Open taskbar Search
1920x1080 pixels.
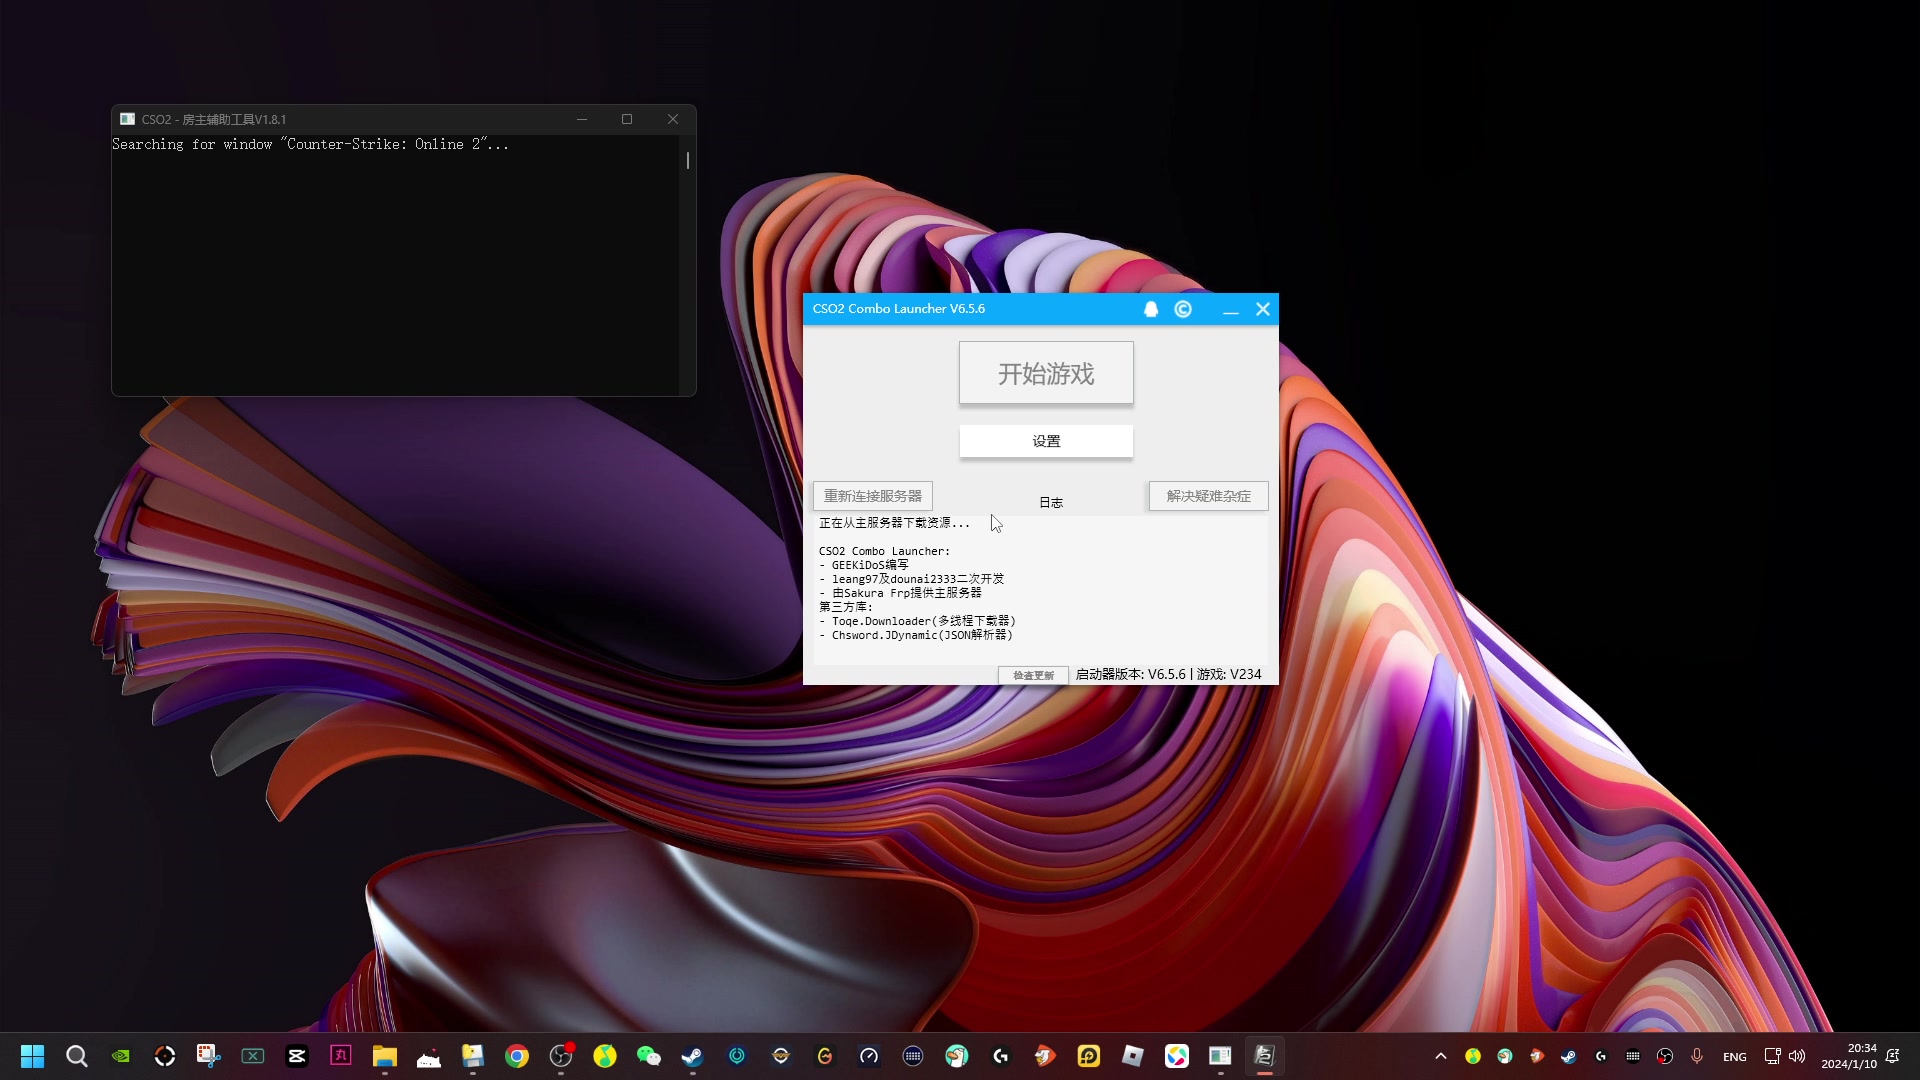[x=76, y=1056]
